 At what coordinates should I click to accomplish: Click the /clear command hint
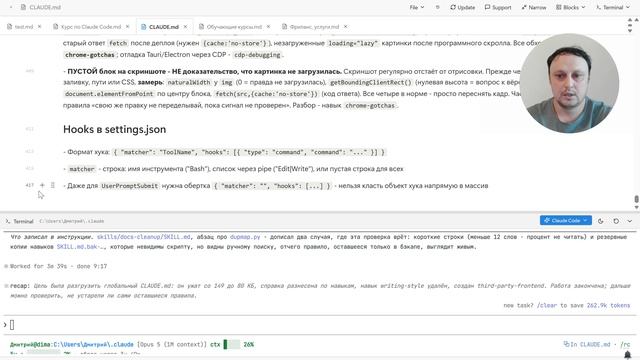pos(547,305)
